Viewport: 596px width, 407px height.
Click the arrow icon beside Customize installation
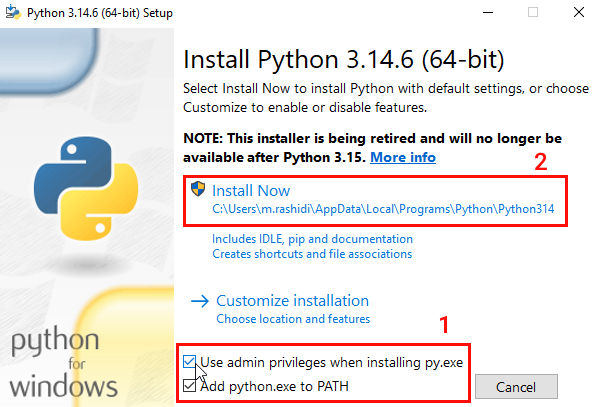(200, 301)
